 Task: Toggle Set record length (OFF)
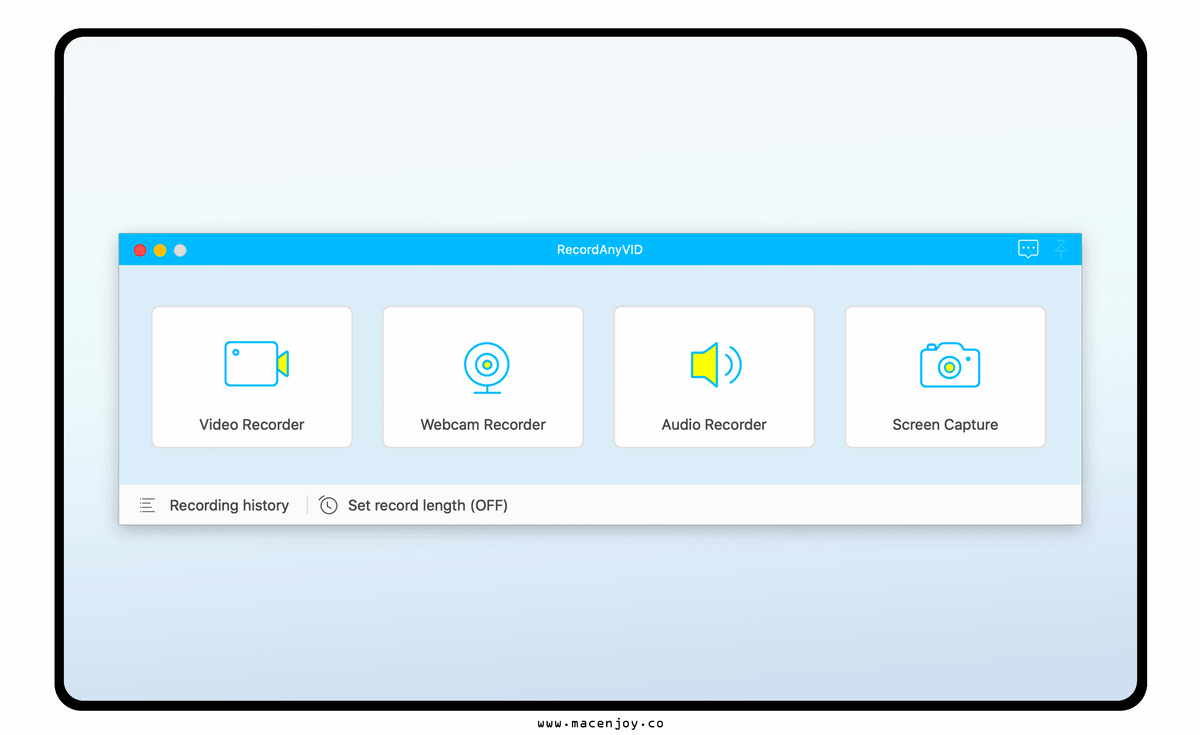(428, 506)
